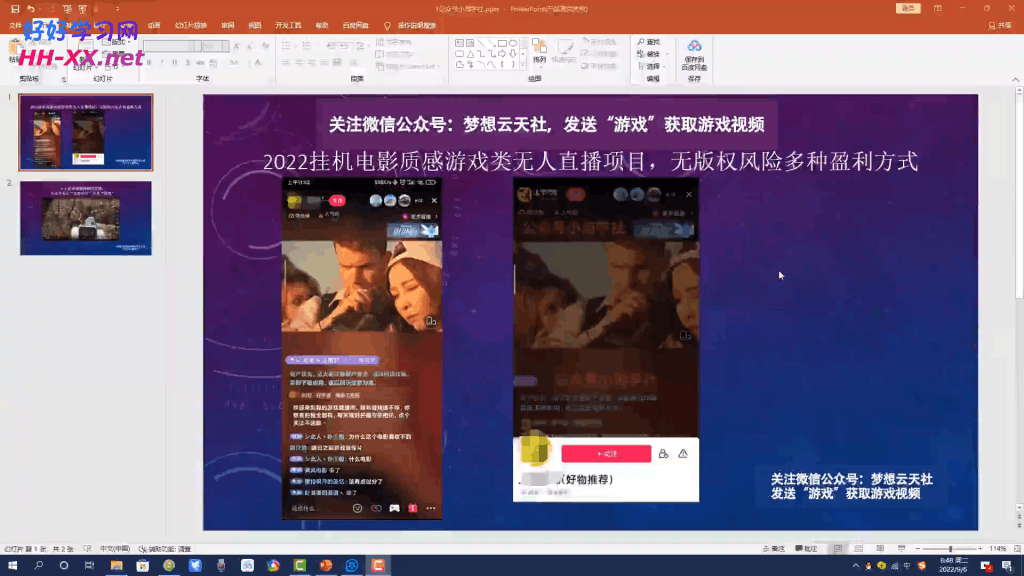Image resolution: width=1024 pixels, height=576 pixels.
Task: Expand the shapes gallery more arrow
Action: [523, 65]
